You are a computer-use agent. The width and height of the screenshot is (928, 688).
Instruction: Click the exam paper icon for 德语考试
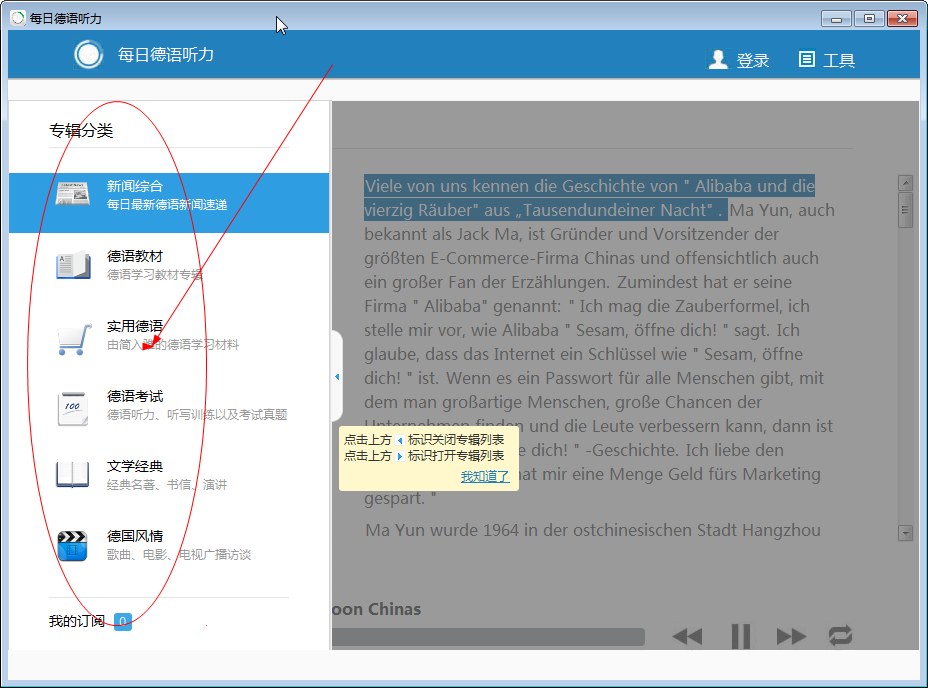coord(73,409)
